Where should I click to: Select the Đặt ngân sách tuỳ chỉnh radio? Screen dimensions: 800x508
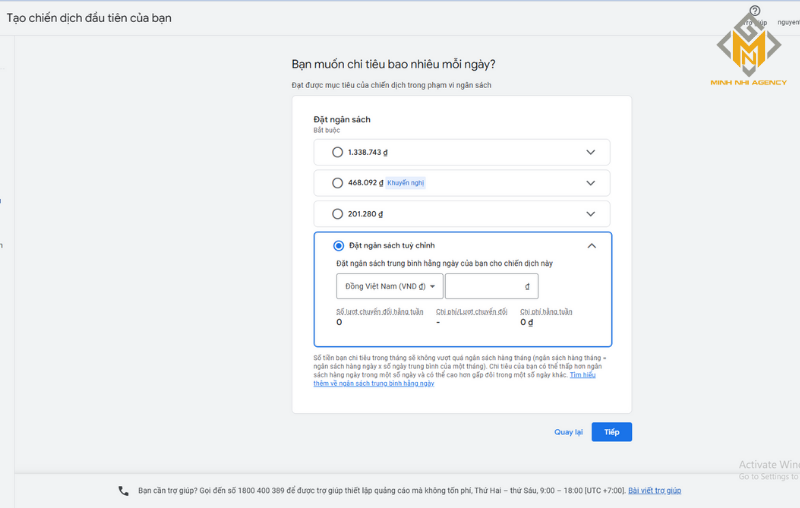coord(338,245)
